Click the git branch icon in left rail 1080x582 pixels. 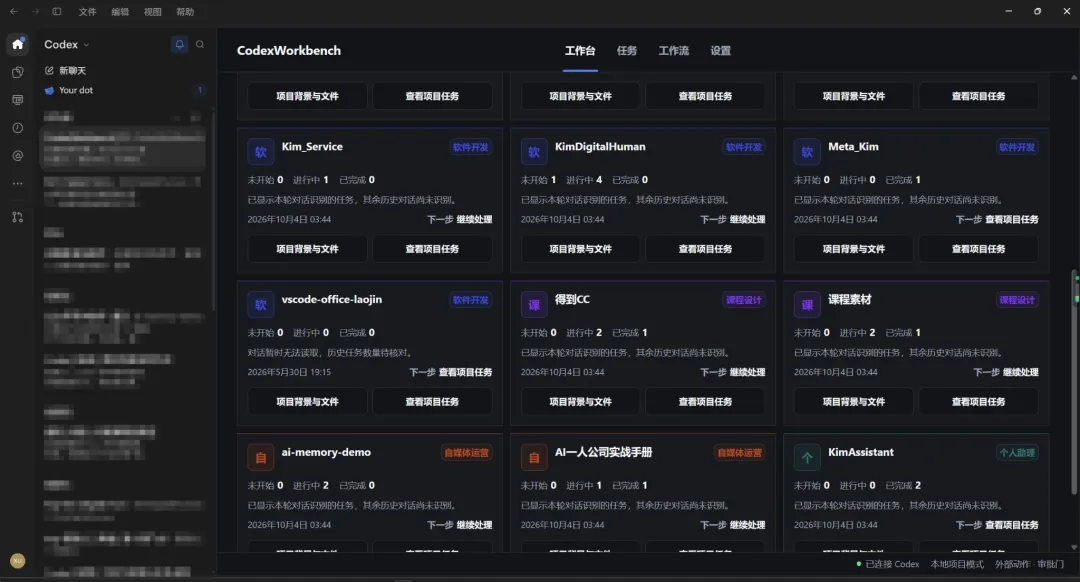coord(18,217)
